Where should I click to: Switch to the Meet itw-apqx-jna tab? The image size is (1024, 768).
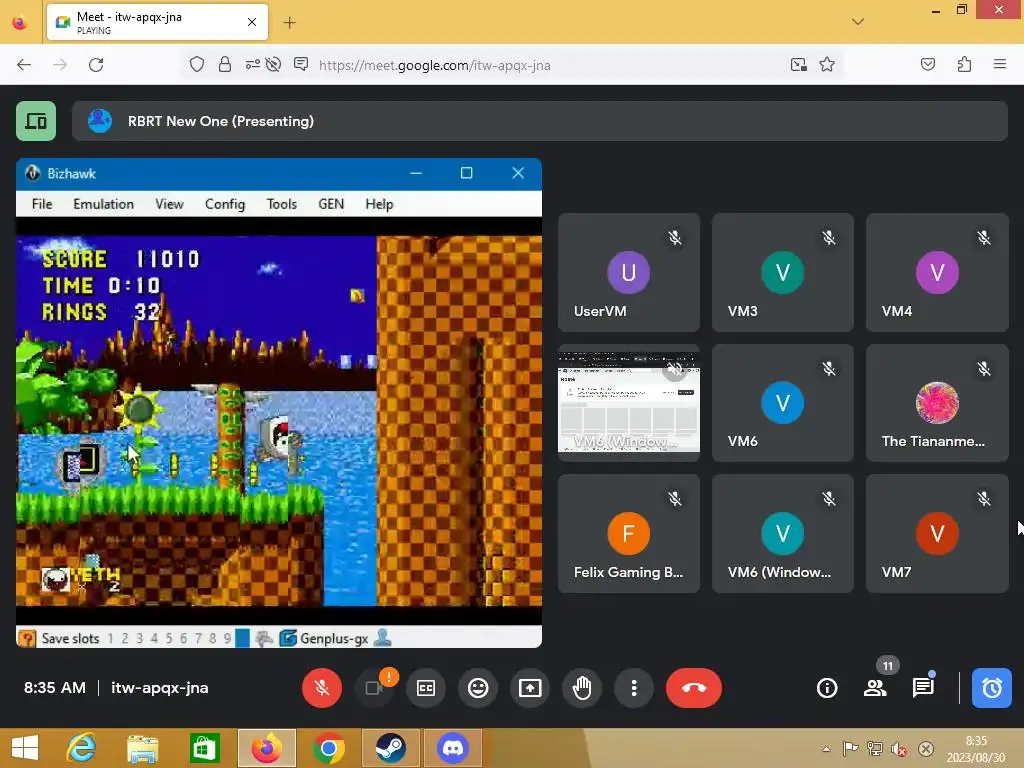coord(157,22)
